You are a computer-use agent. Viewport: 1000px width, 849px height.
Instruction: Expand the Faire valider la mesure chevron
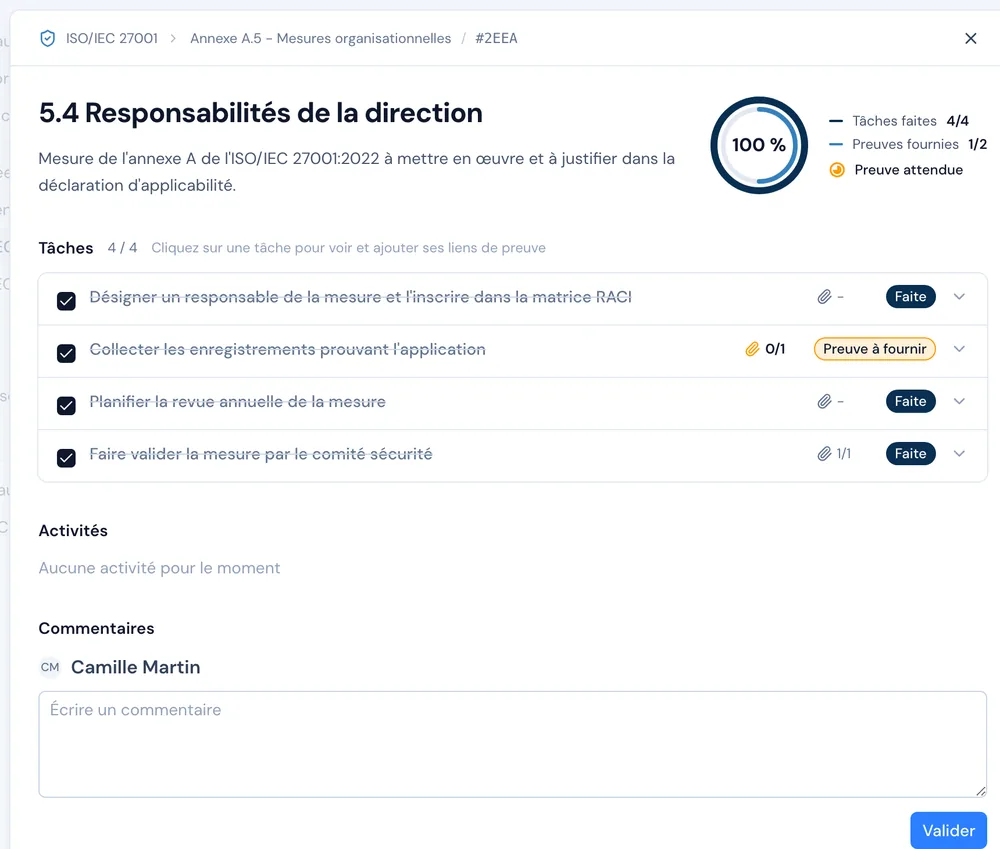(x=959, y=454)
